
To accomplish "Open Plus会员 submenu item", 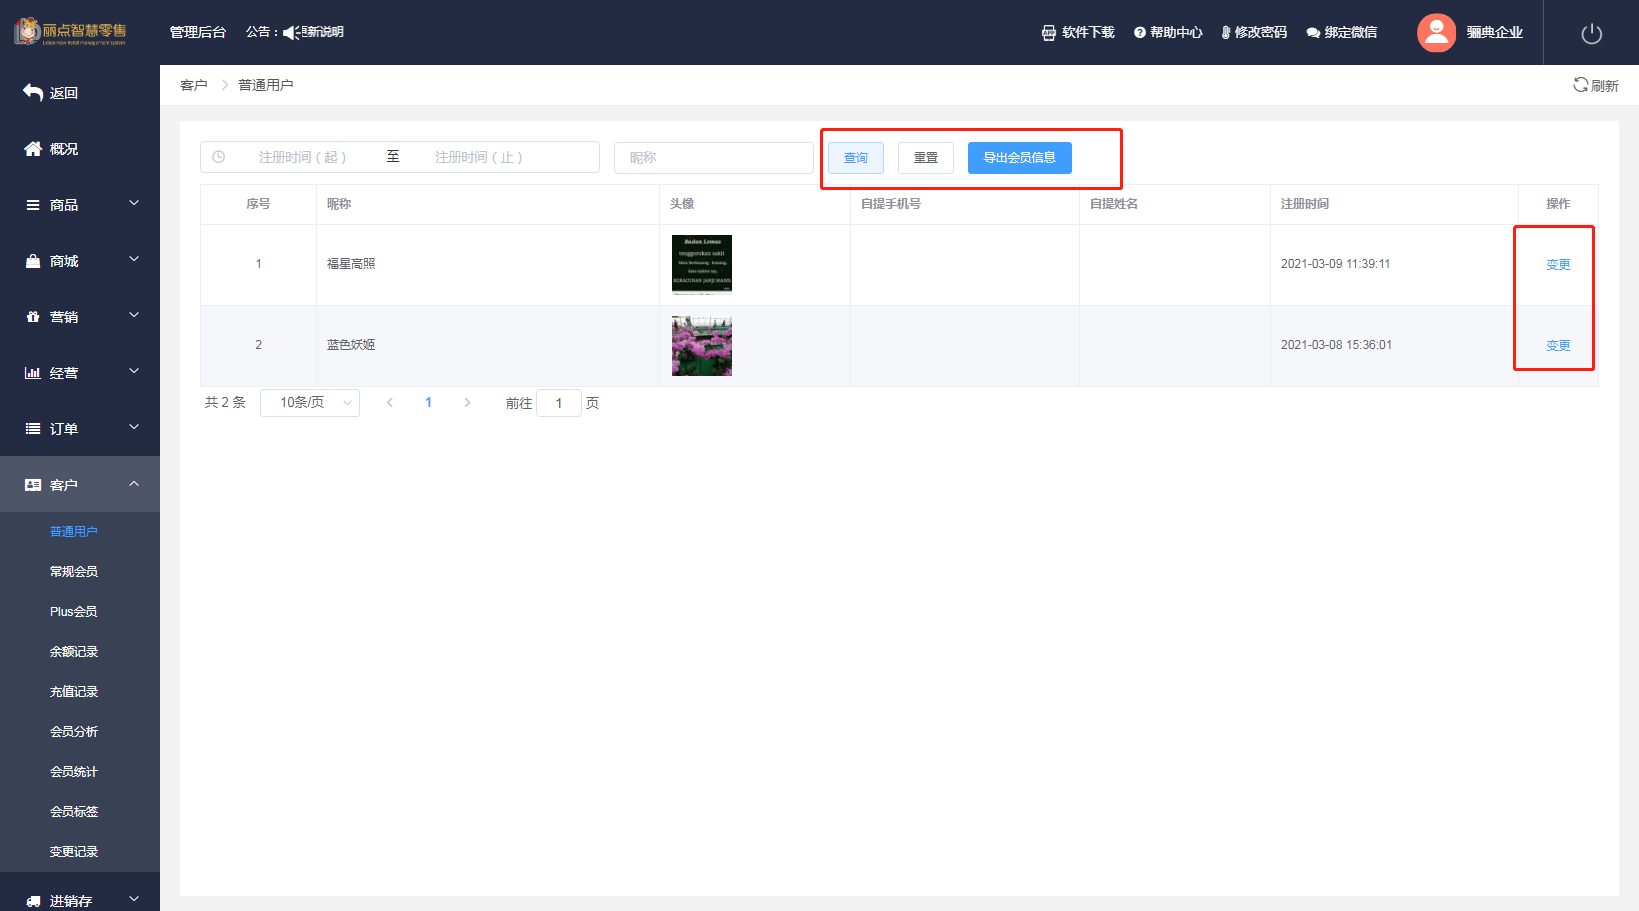I will tap(74, 611).
